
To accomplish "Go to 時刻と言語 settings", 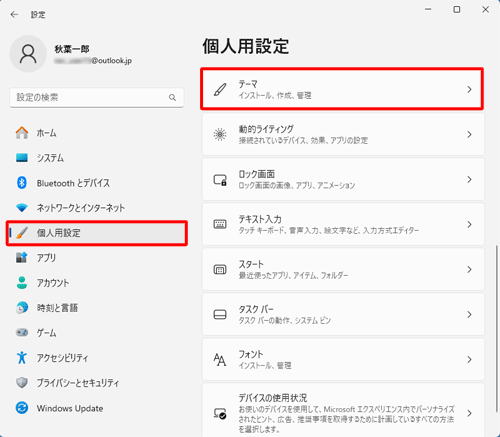I will (97, 308).
